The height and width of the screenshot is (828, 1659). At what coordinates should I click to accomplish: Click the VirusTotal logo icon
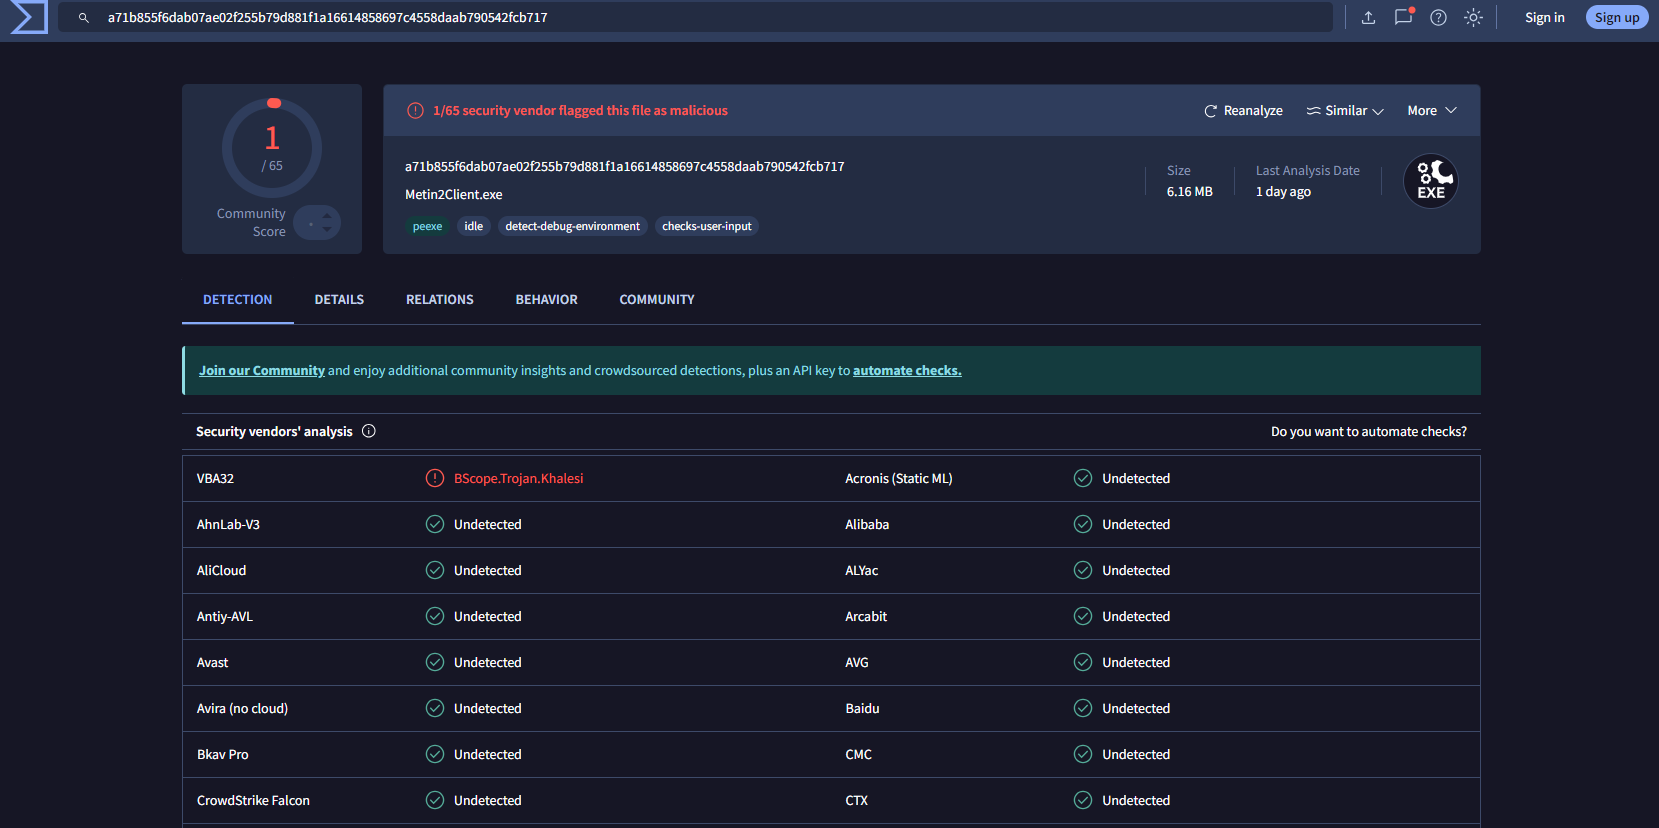29,17
